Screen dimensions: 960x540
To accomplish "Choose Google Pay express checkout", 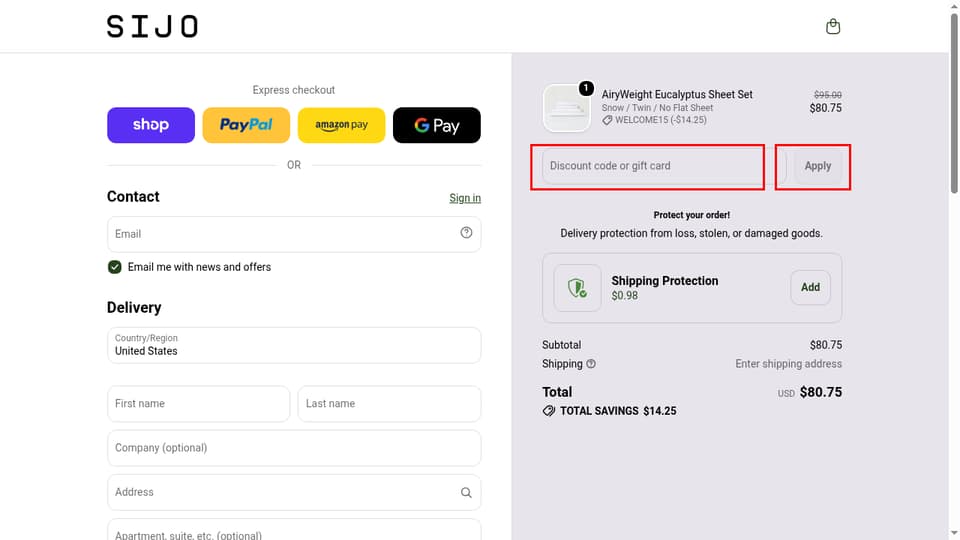I will [437, 125].
